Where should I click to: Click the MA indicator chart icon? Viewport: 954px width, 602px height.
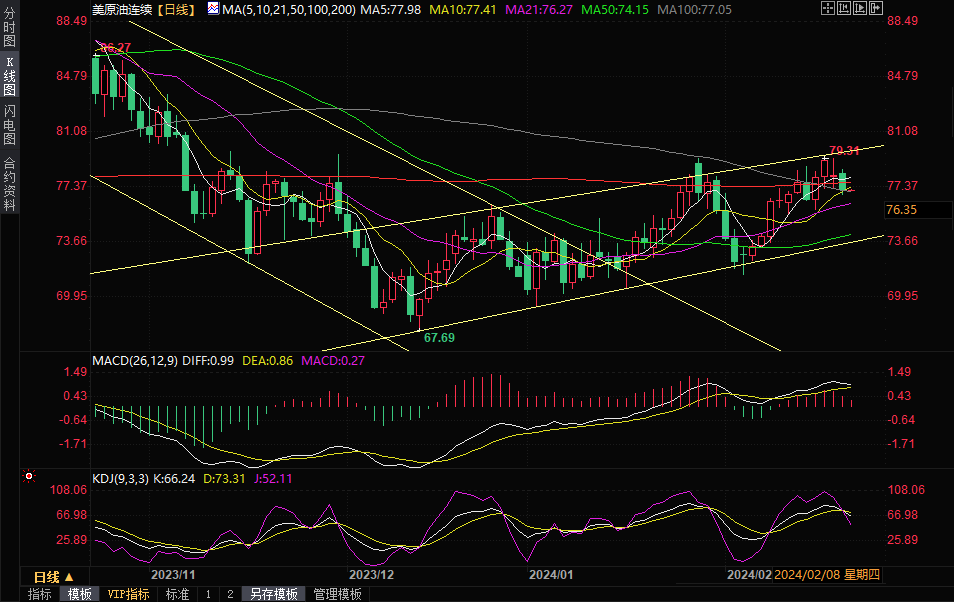pos(213,9)
